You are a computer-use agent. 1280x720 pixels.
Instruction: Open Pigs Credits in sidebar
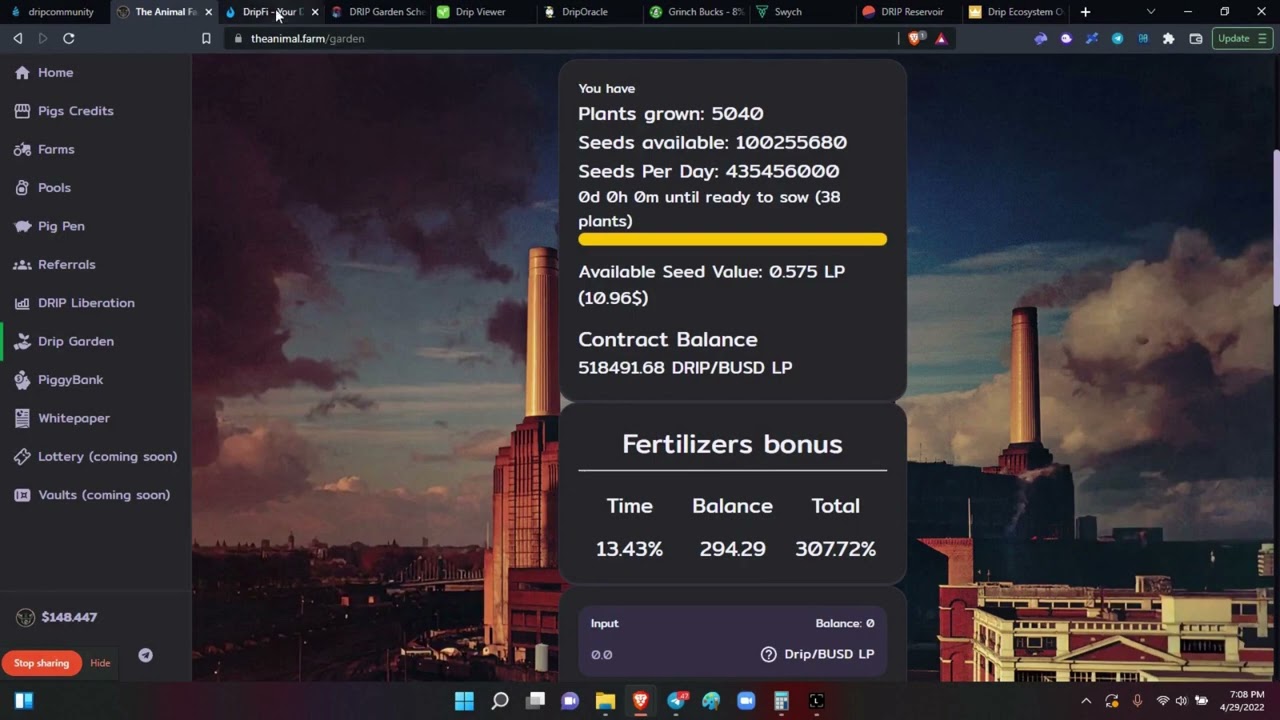click(64, 111)
